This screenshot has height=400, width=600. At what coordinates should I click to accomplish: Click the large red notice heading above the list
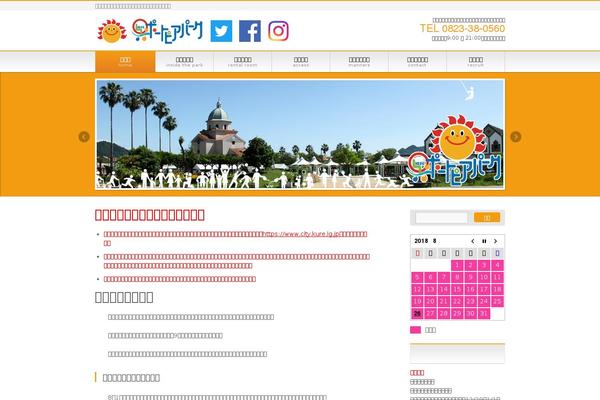[x=150, y=215]
